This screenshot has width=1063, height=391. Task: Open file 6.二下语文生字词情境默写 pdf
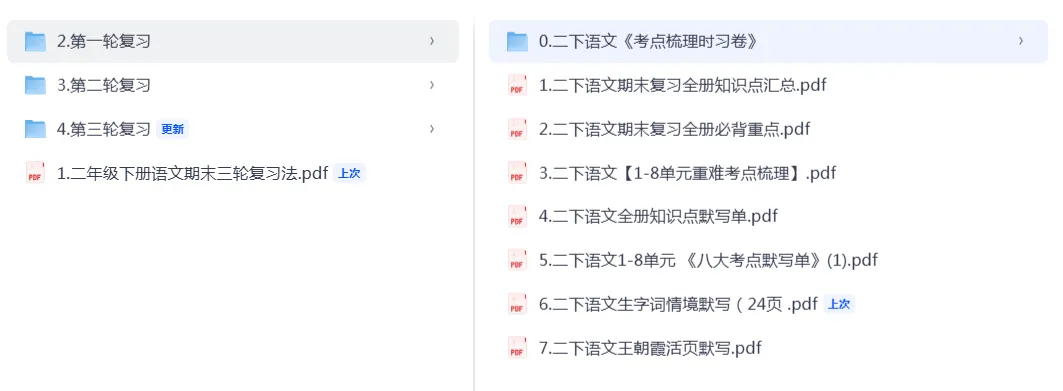pos(679,304)
